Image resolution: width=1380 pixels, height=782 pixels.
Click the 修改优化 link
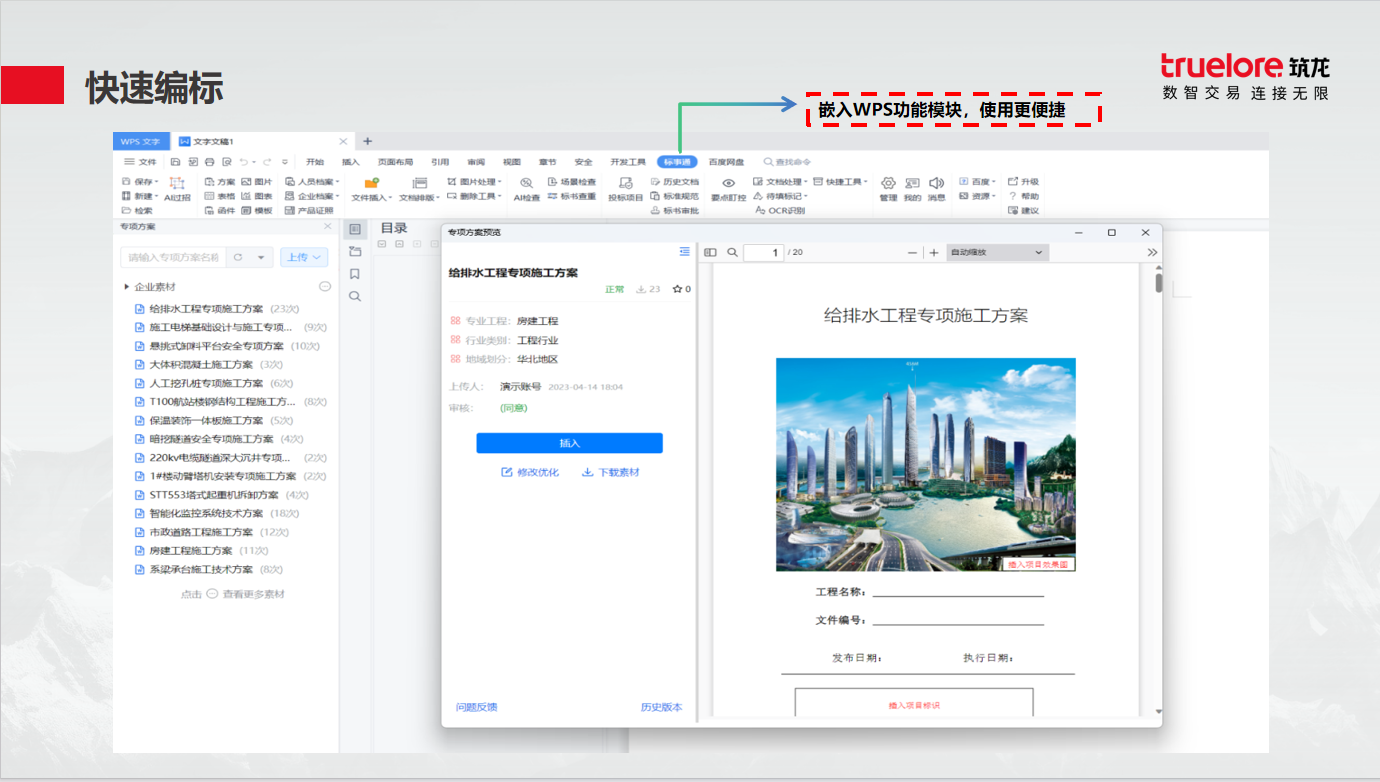coord(530,472)
